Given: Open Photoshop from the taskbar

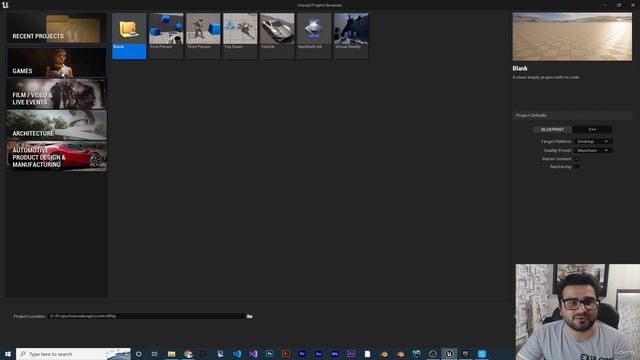Looking at the screenshot, I should (269, 354).
